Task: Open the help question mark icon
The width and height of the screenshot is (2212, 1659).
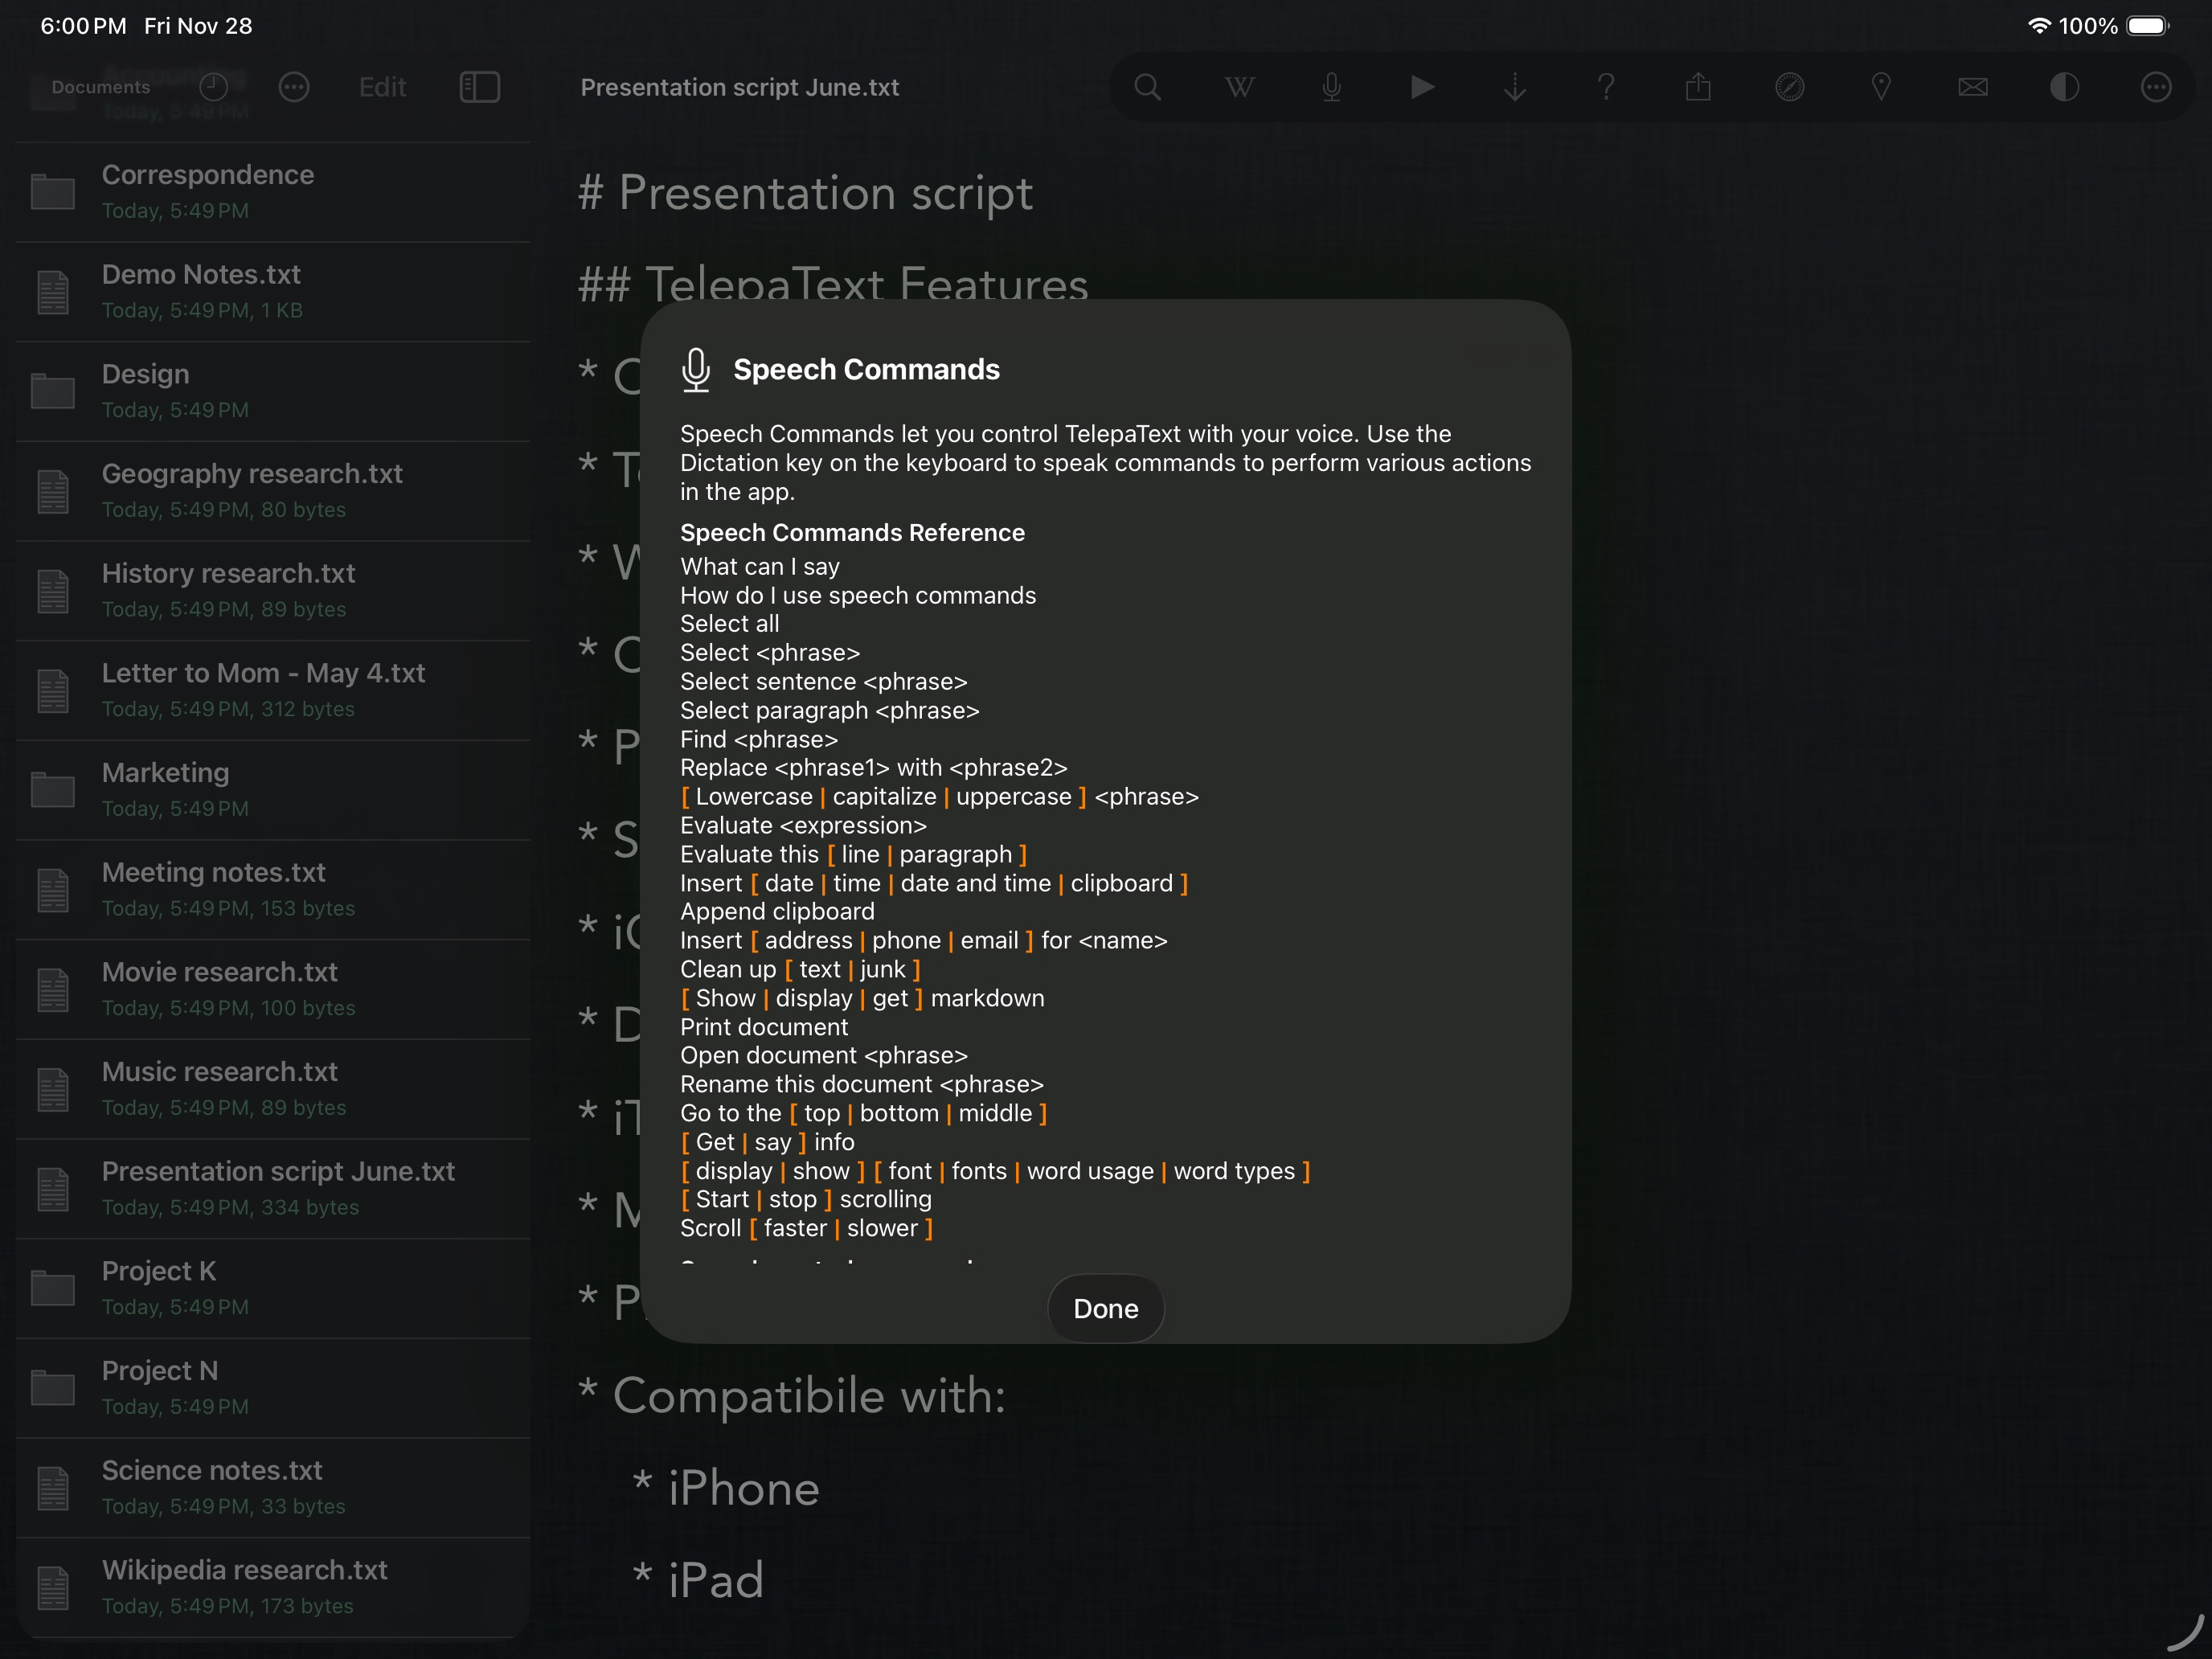Action: tap(1606, 87)
